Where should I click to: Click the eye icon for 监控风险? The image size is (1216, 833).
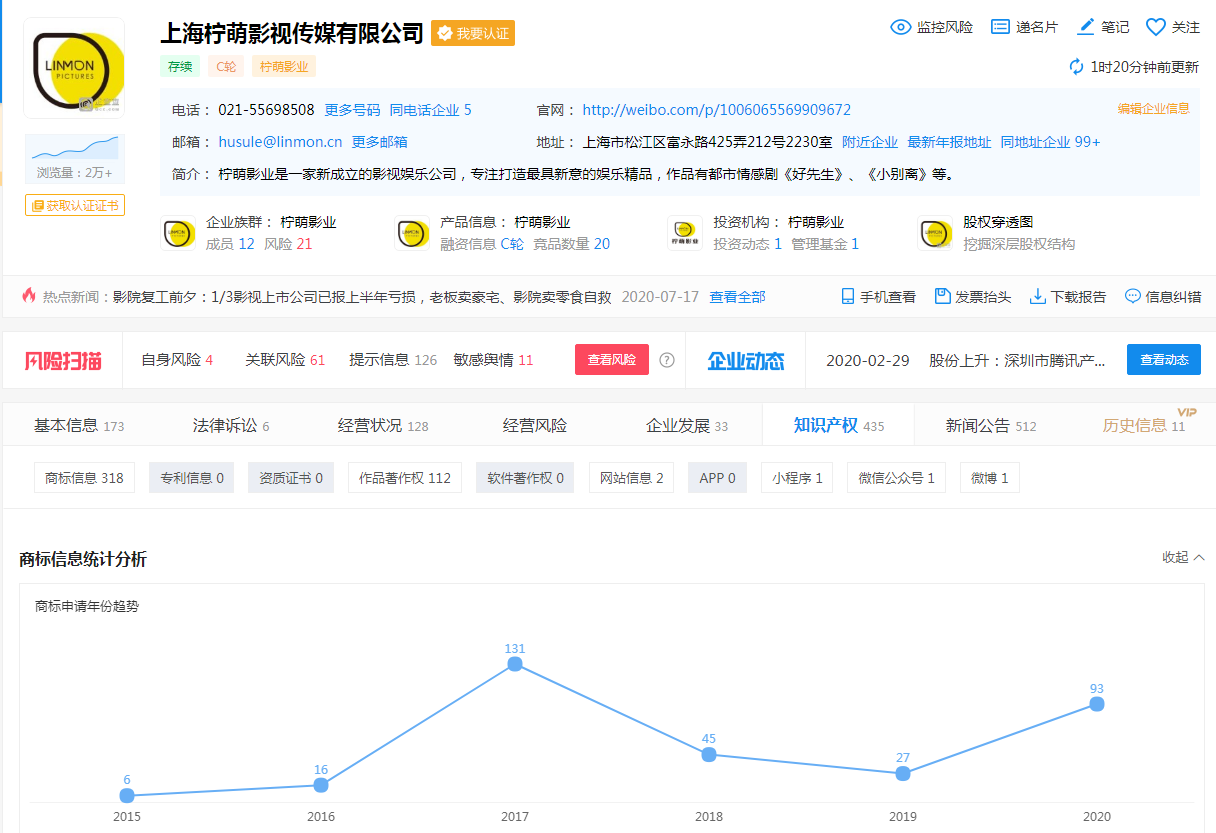coord(900,27)
